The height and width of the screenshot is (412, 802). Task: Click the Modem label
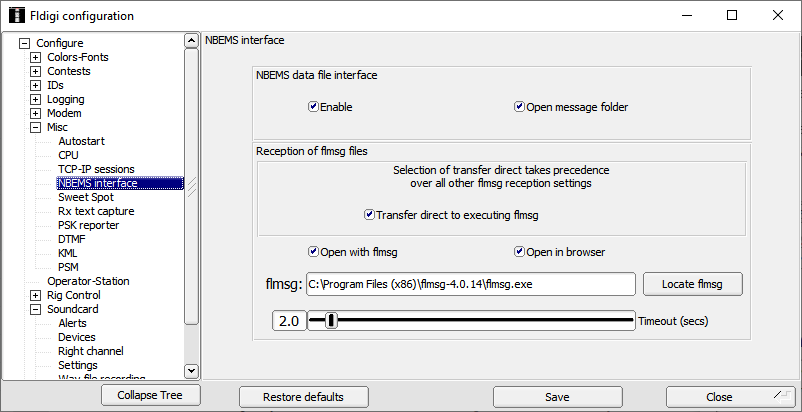(64, 113)
